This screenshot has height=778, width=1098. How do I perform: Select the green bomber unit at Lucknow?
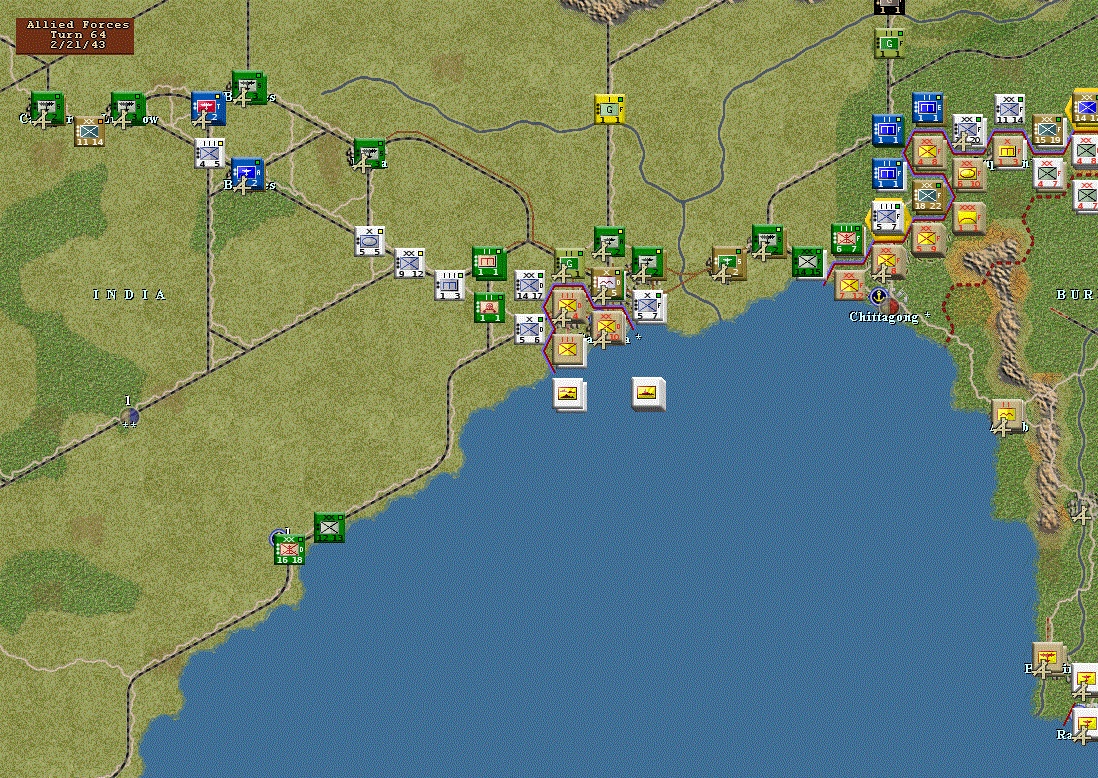[x=127, y=109]
